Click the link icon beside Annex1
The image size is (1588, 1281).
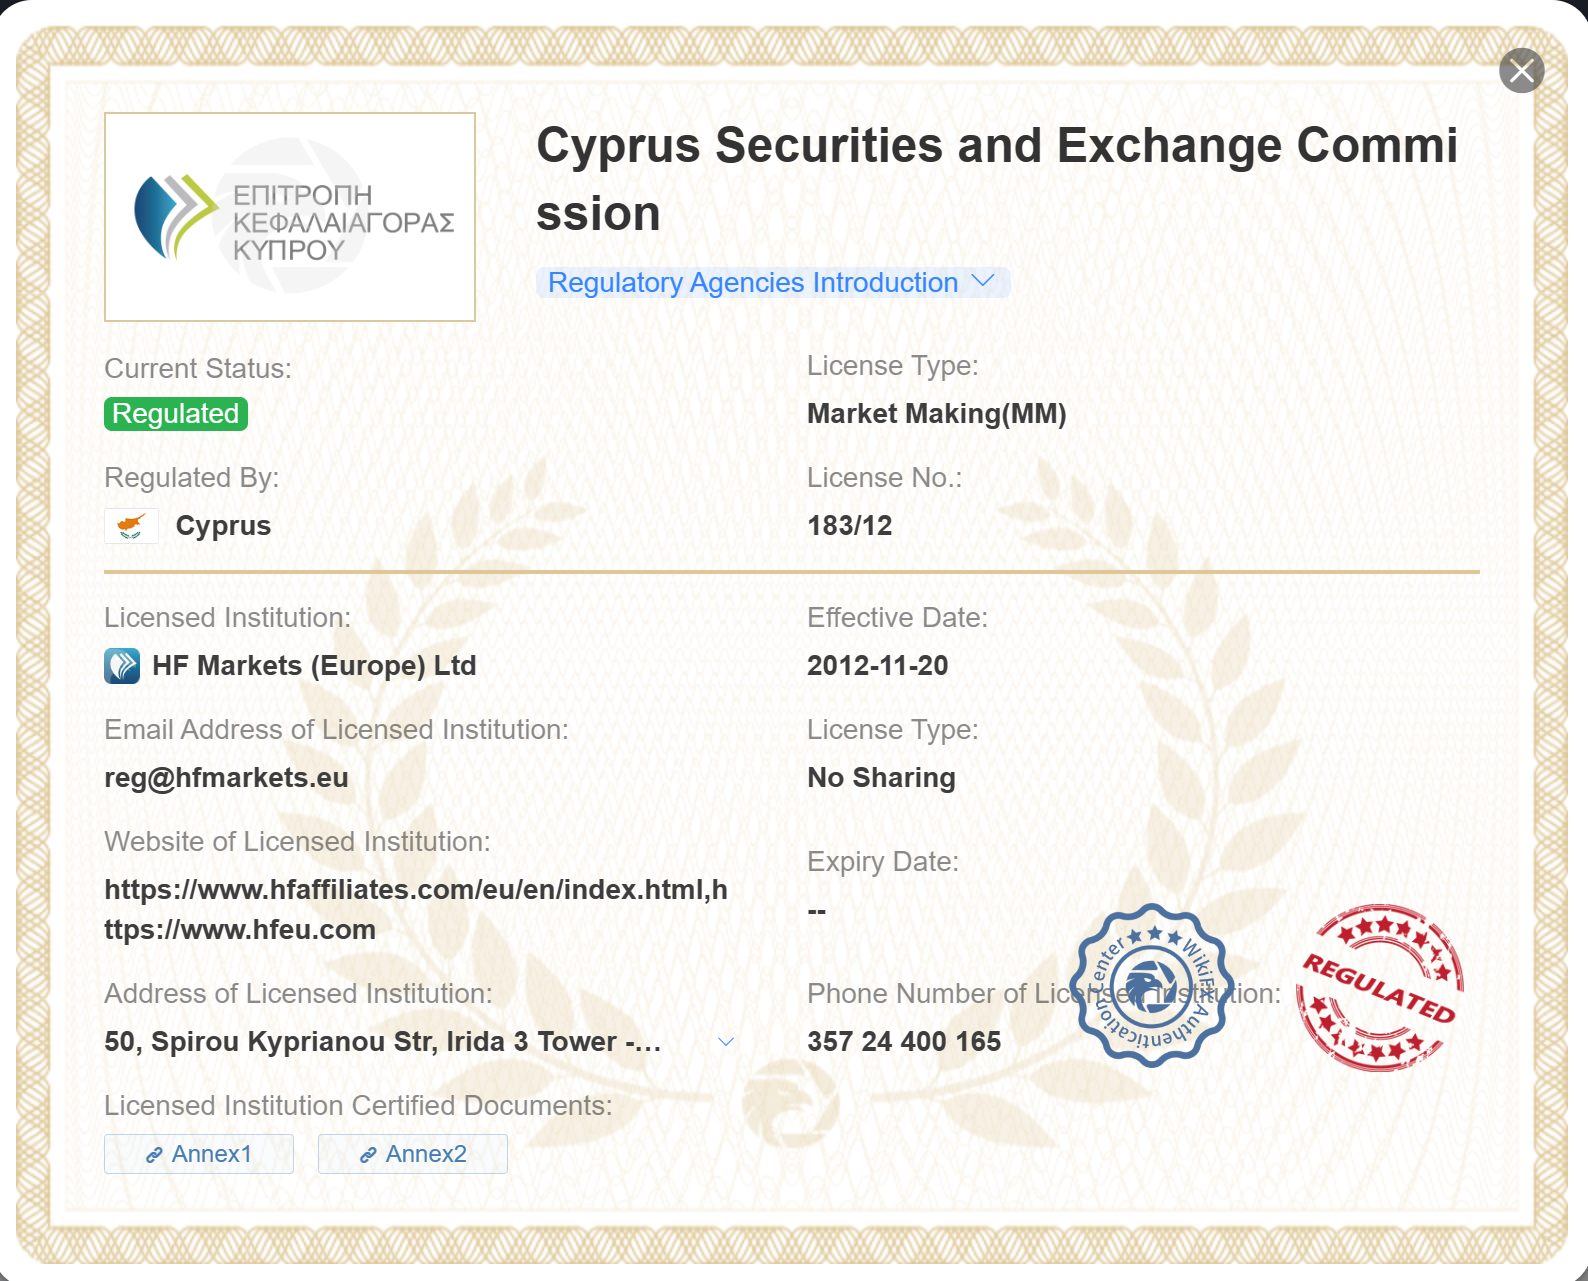(154, 1155)
